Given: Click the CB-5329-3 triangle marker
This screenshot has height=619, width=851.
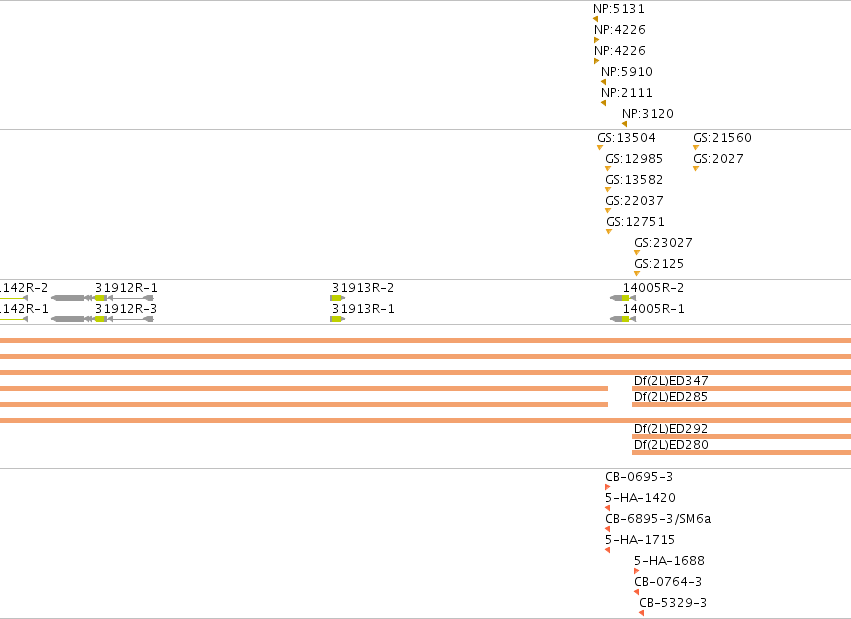Looking at the screenshot, I should 642,613.
